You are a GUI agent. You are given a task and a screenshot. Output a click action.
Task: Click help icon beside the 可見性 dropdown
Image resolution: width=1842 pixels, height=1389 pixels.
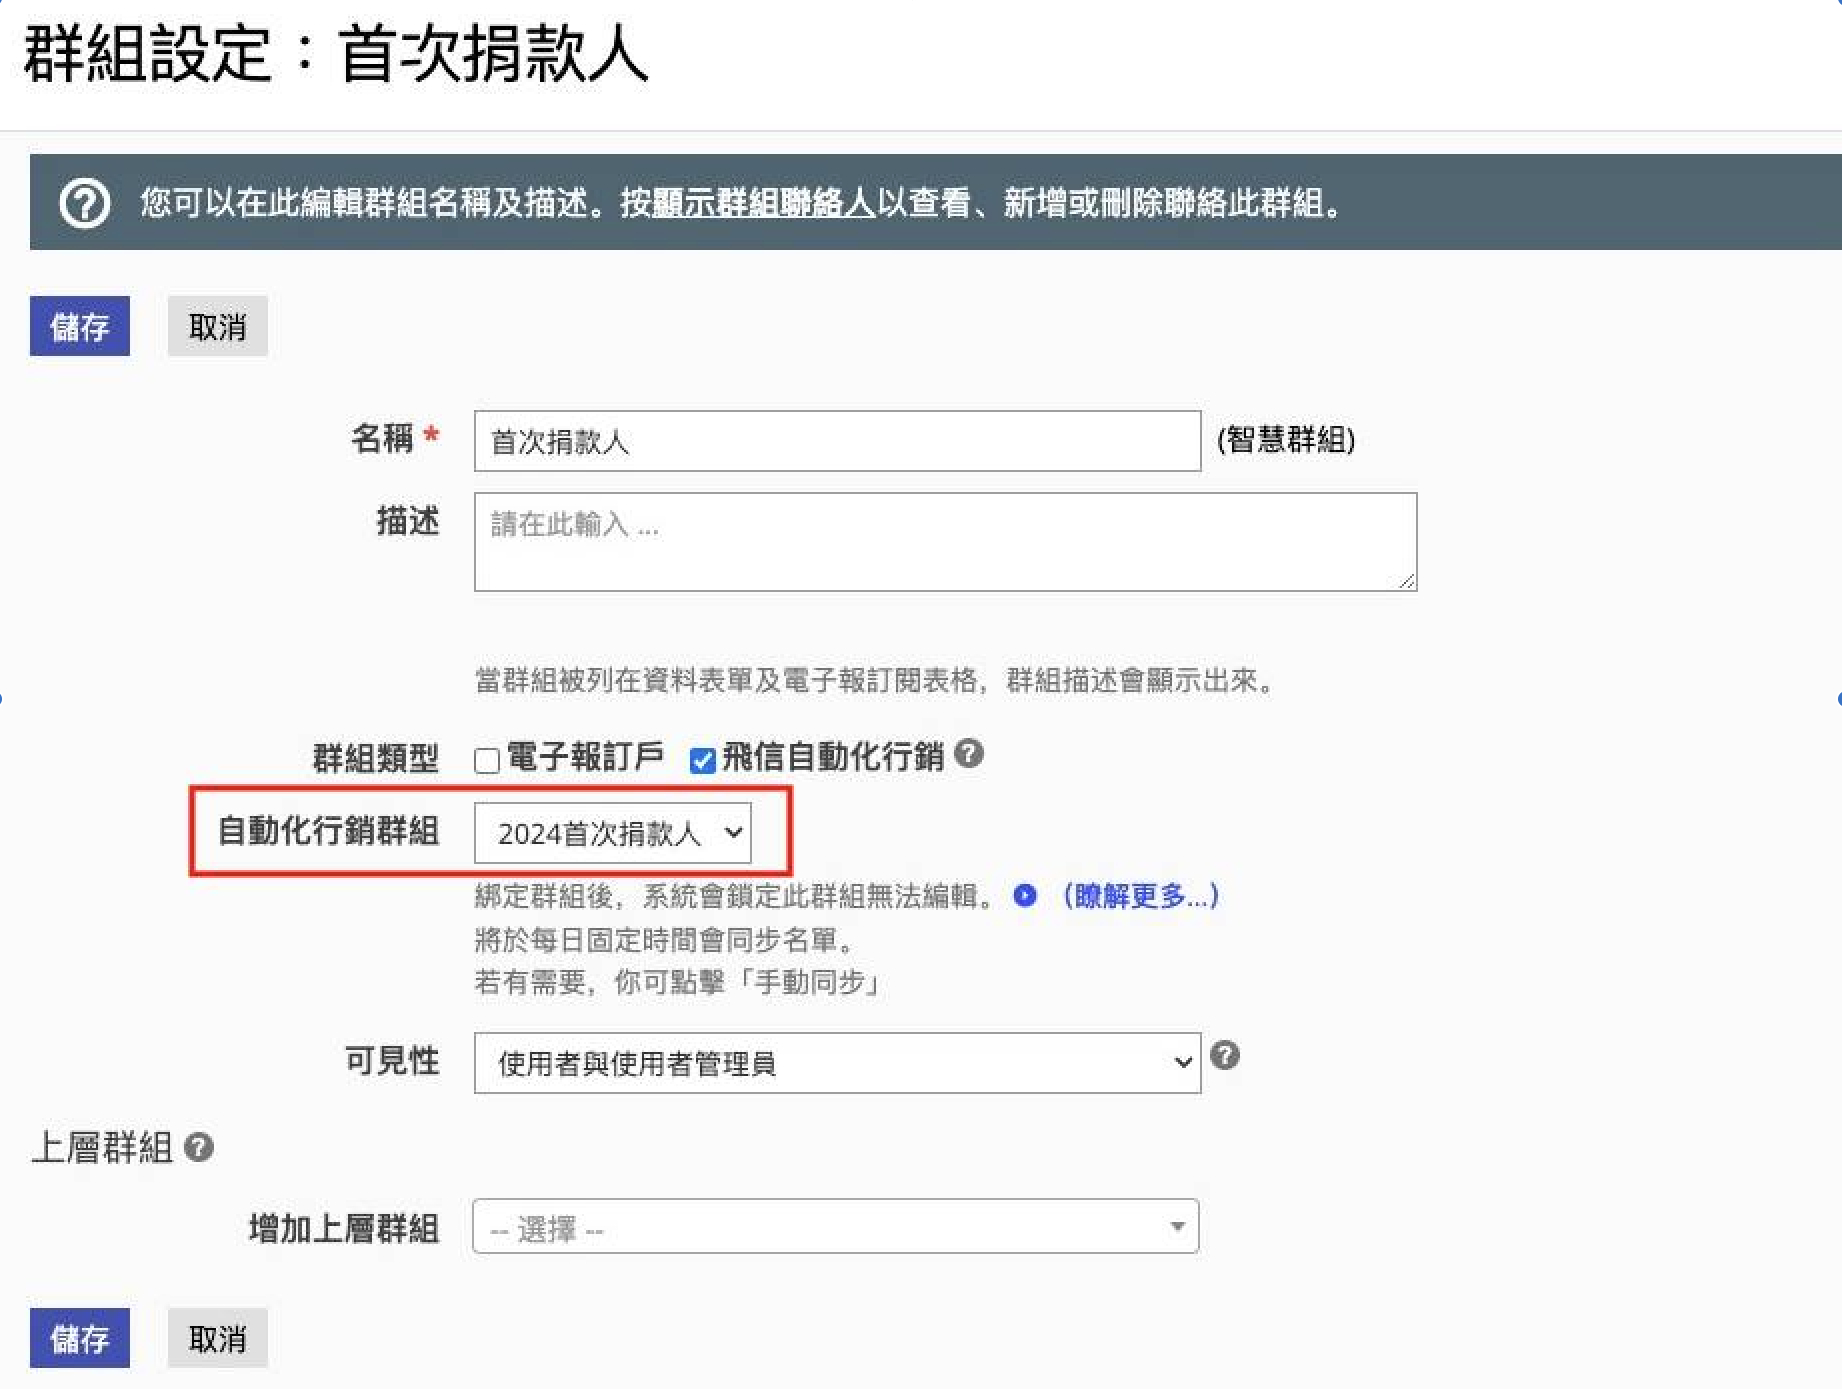click(1225, 1055)
